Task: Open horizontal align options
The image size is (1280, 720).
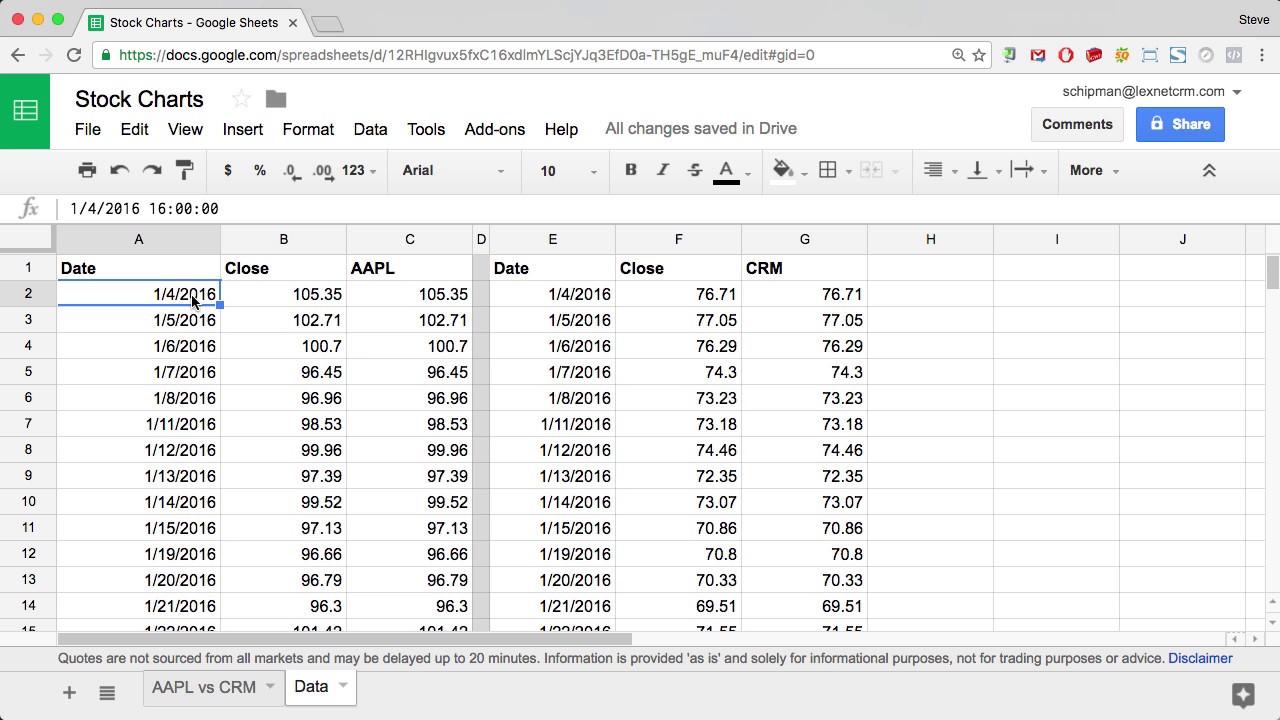Action: [939, 171]
